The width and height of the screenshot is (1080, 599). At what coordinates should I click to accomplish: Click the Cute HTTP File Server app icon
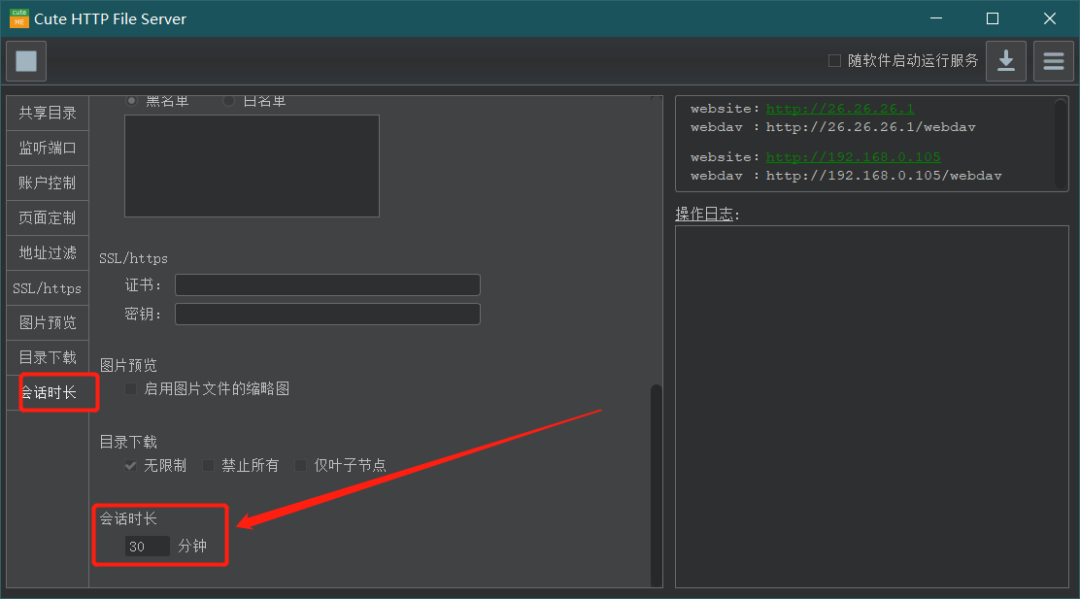[19, 19]
